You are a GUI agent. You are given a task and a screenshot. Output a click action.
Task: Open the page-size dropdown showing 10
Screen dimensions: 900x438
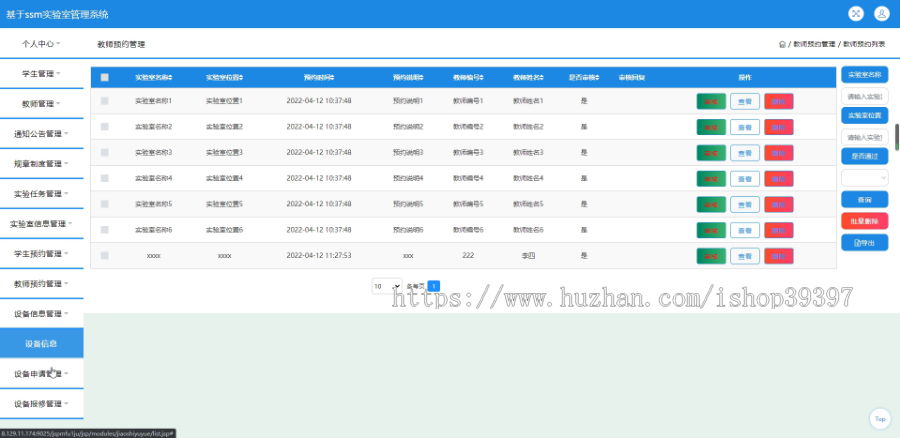click(387, 286)
